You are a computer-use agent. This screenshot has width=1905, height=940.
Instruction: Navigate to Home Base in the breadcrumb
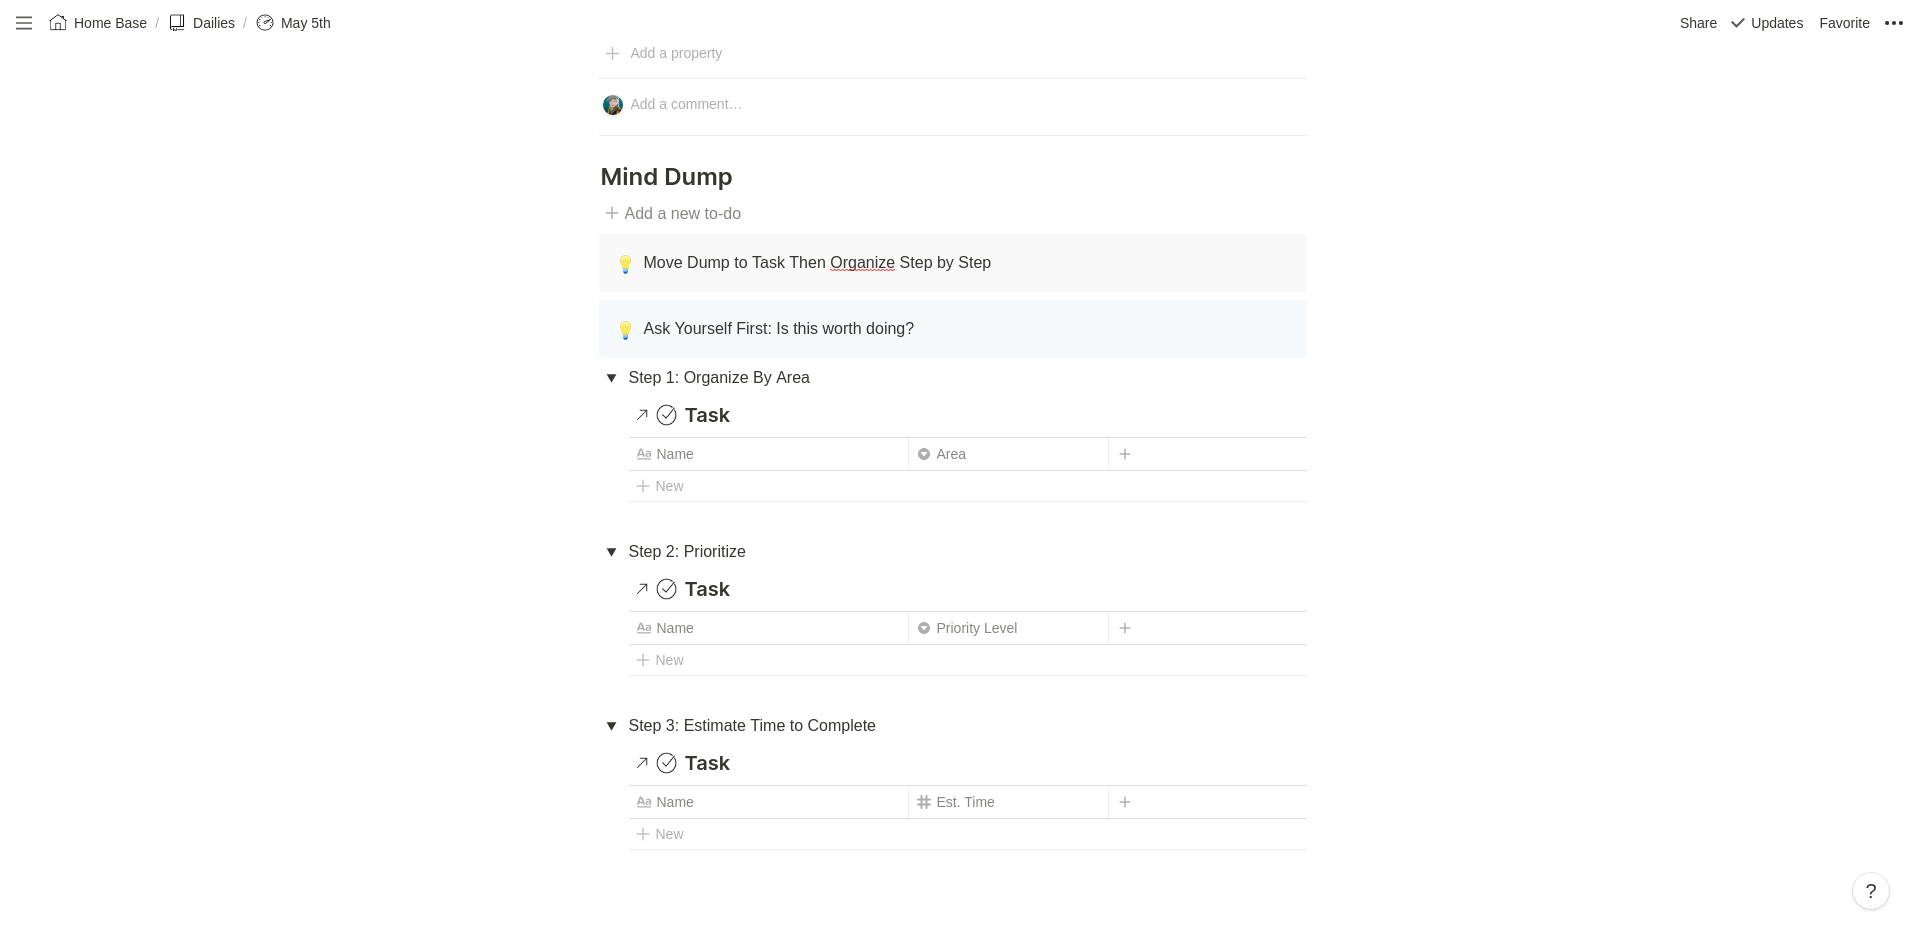click(98, 23)
